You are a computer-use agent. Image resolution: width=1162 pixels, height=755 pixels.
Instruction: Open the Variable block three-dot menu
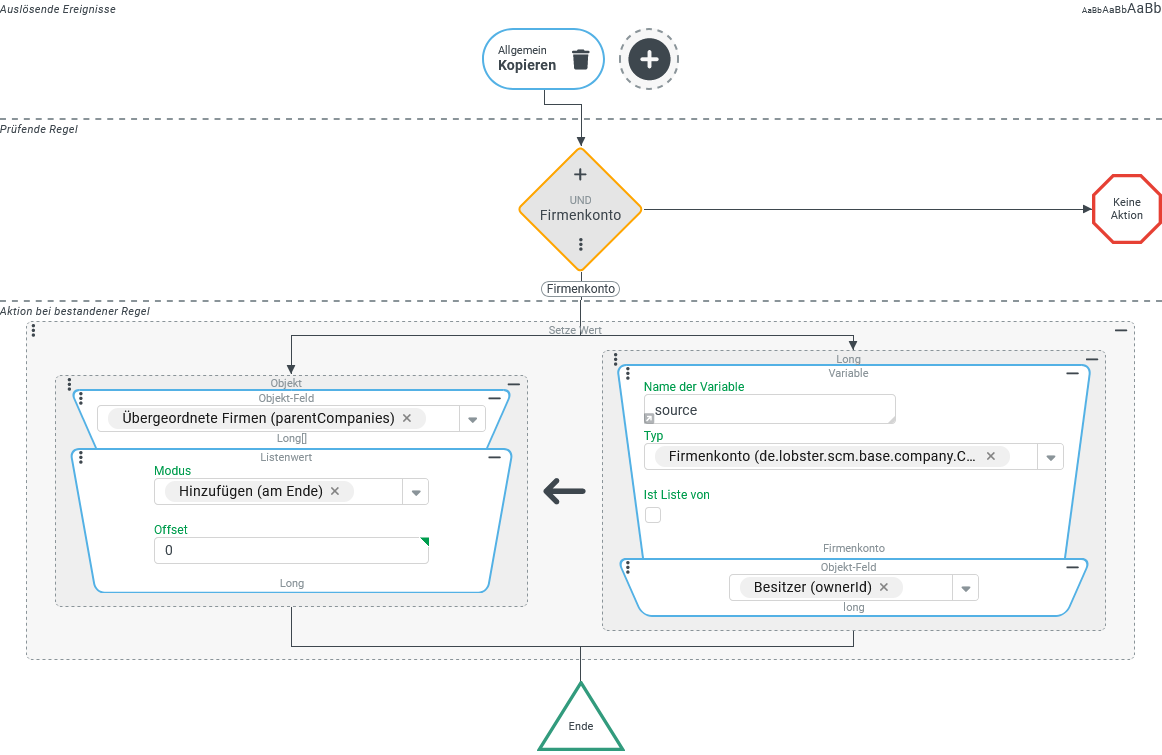pyautogui.click(x=628, y=373)
